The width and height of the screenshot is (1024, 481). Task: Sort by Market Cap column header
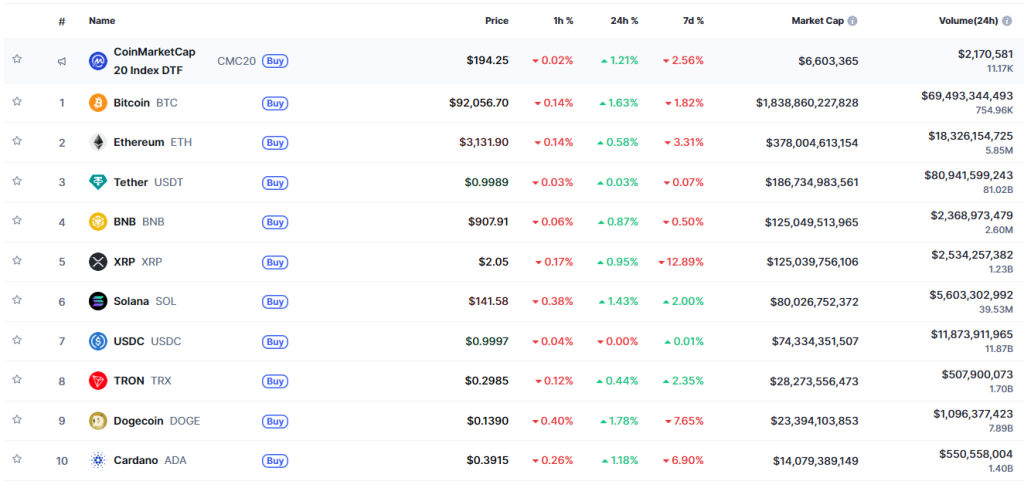[x=818, y=21]
